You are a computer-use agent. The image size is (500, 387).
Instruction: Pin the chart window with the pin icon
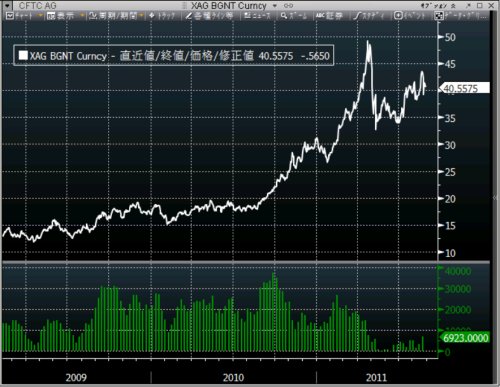pyautogui.click(x=468, y=6)
